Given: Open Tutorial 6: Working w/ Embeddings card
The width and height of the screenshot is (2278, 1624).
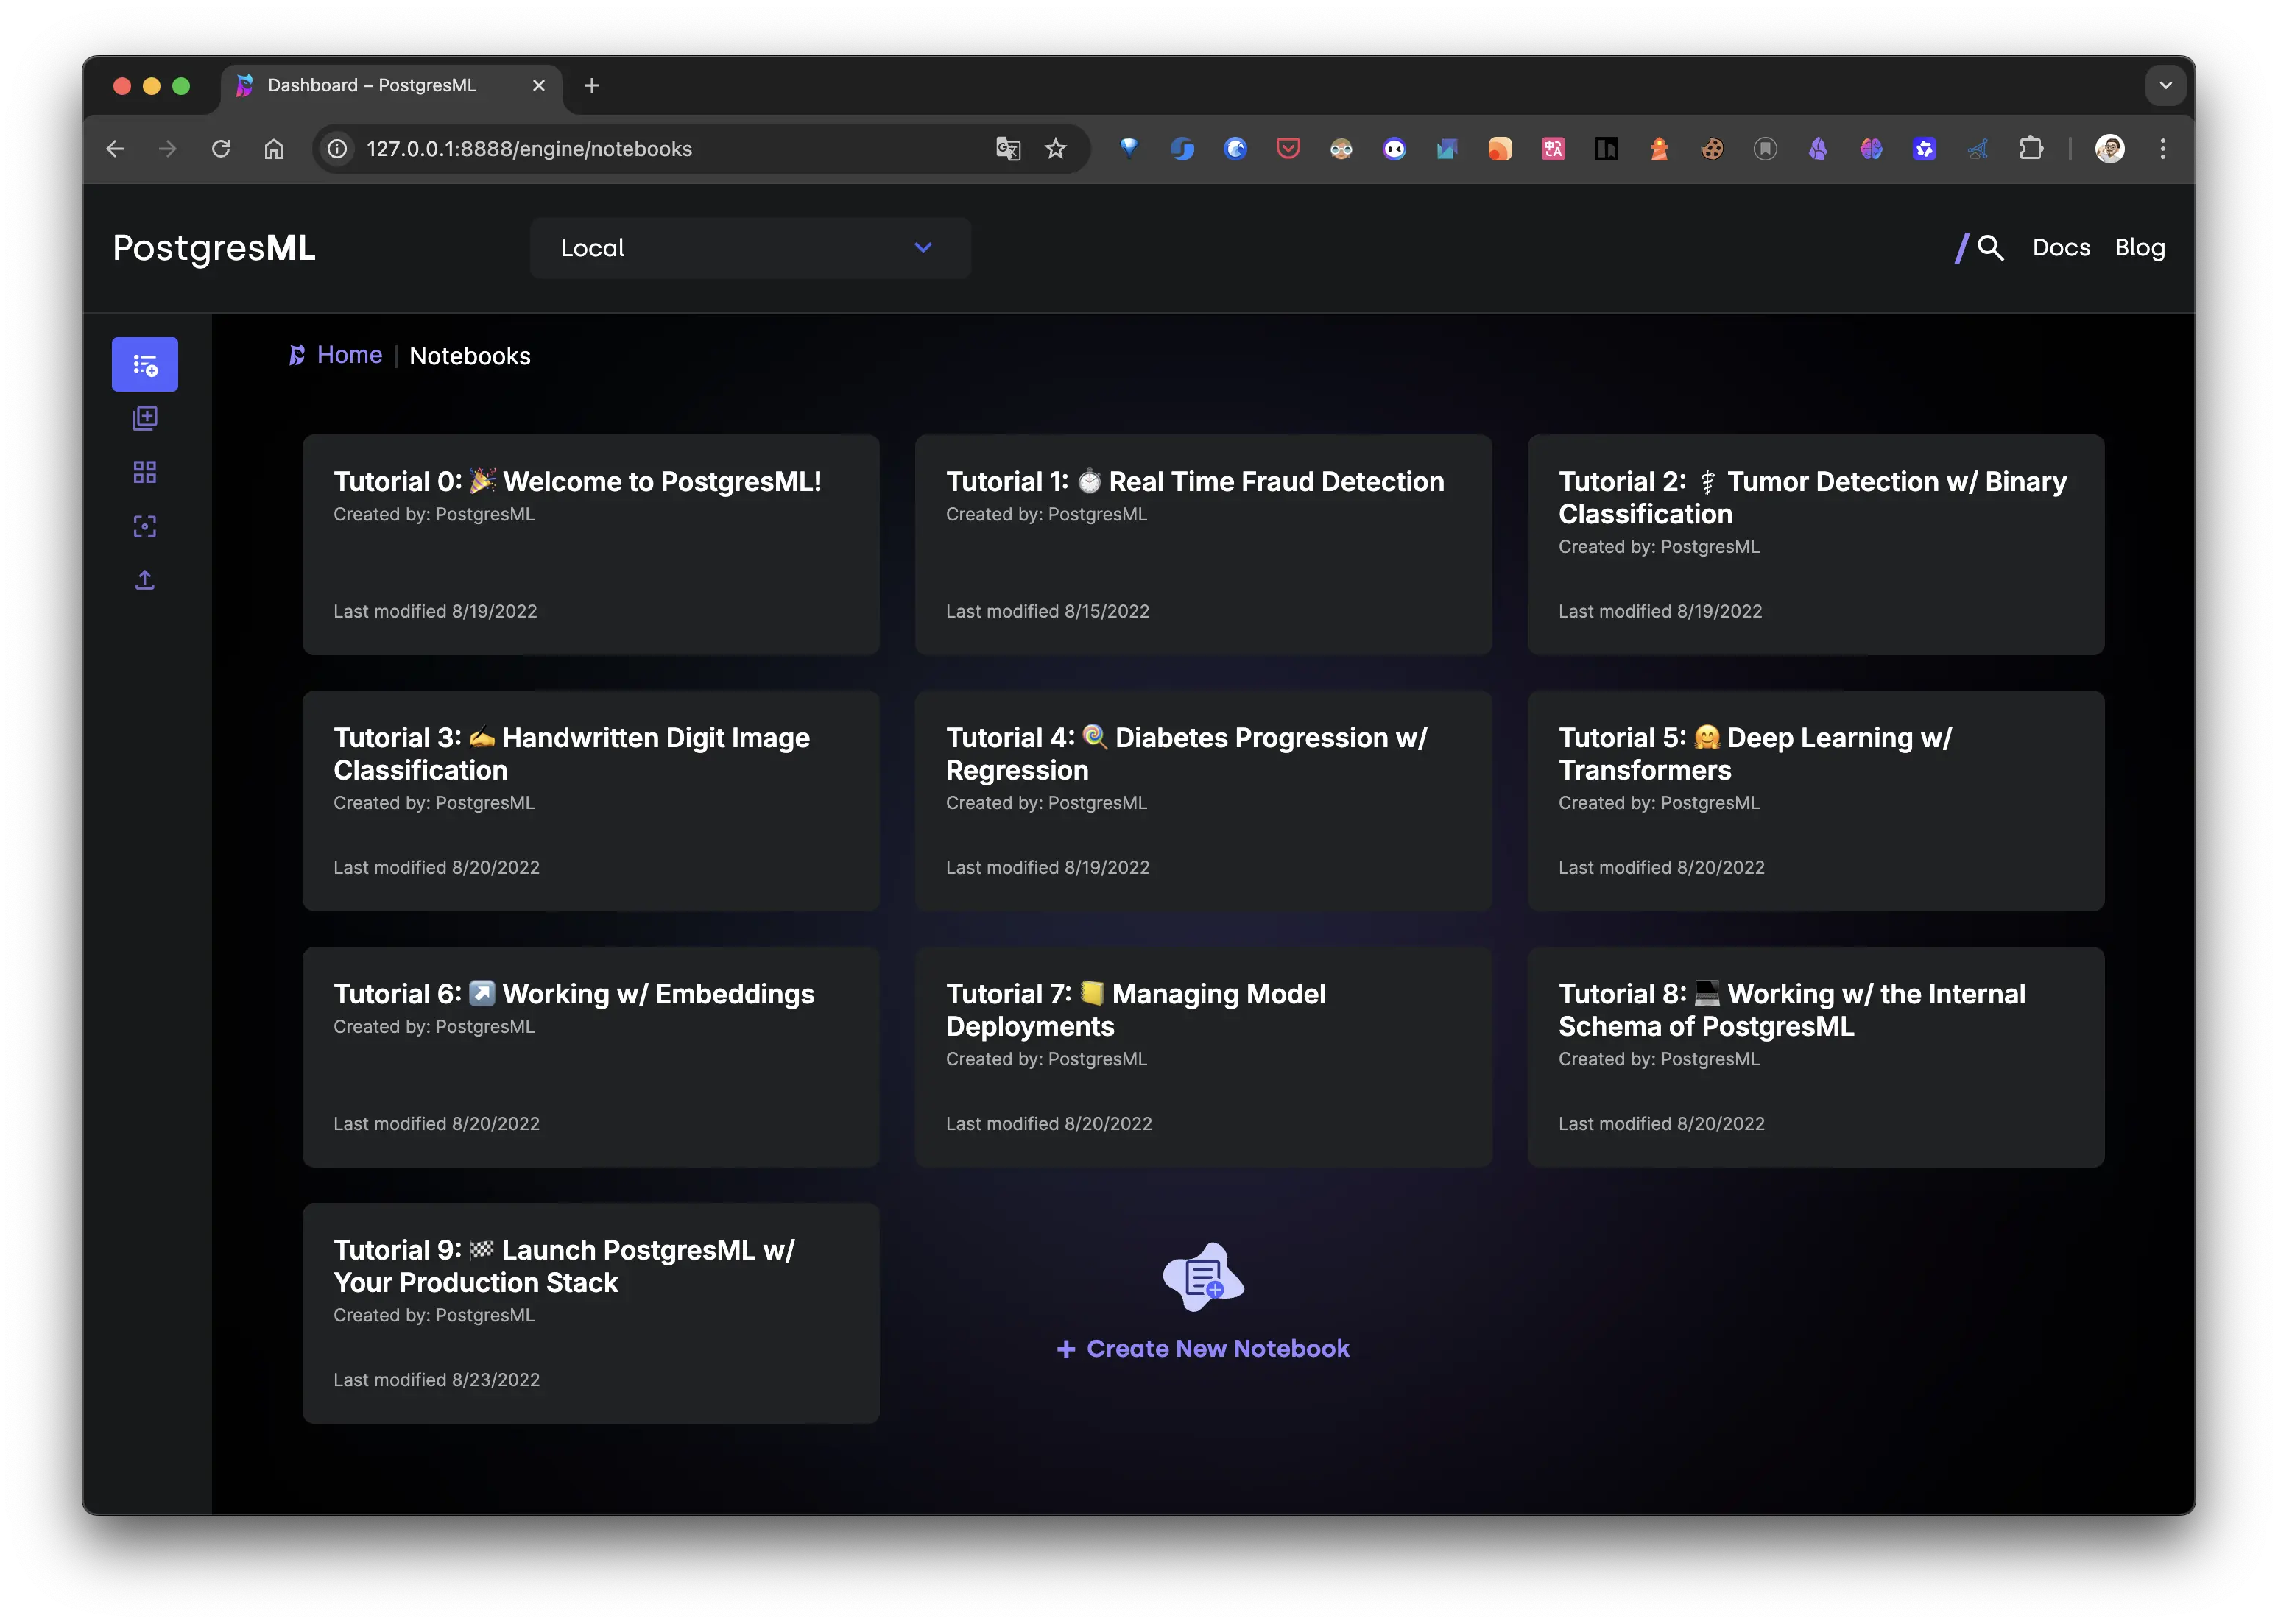Looking at the screenshot, I should click(x=590, y=1056).
